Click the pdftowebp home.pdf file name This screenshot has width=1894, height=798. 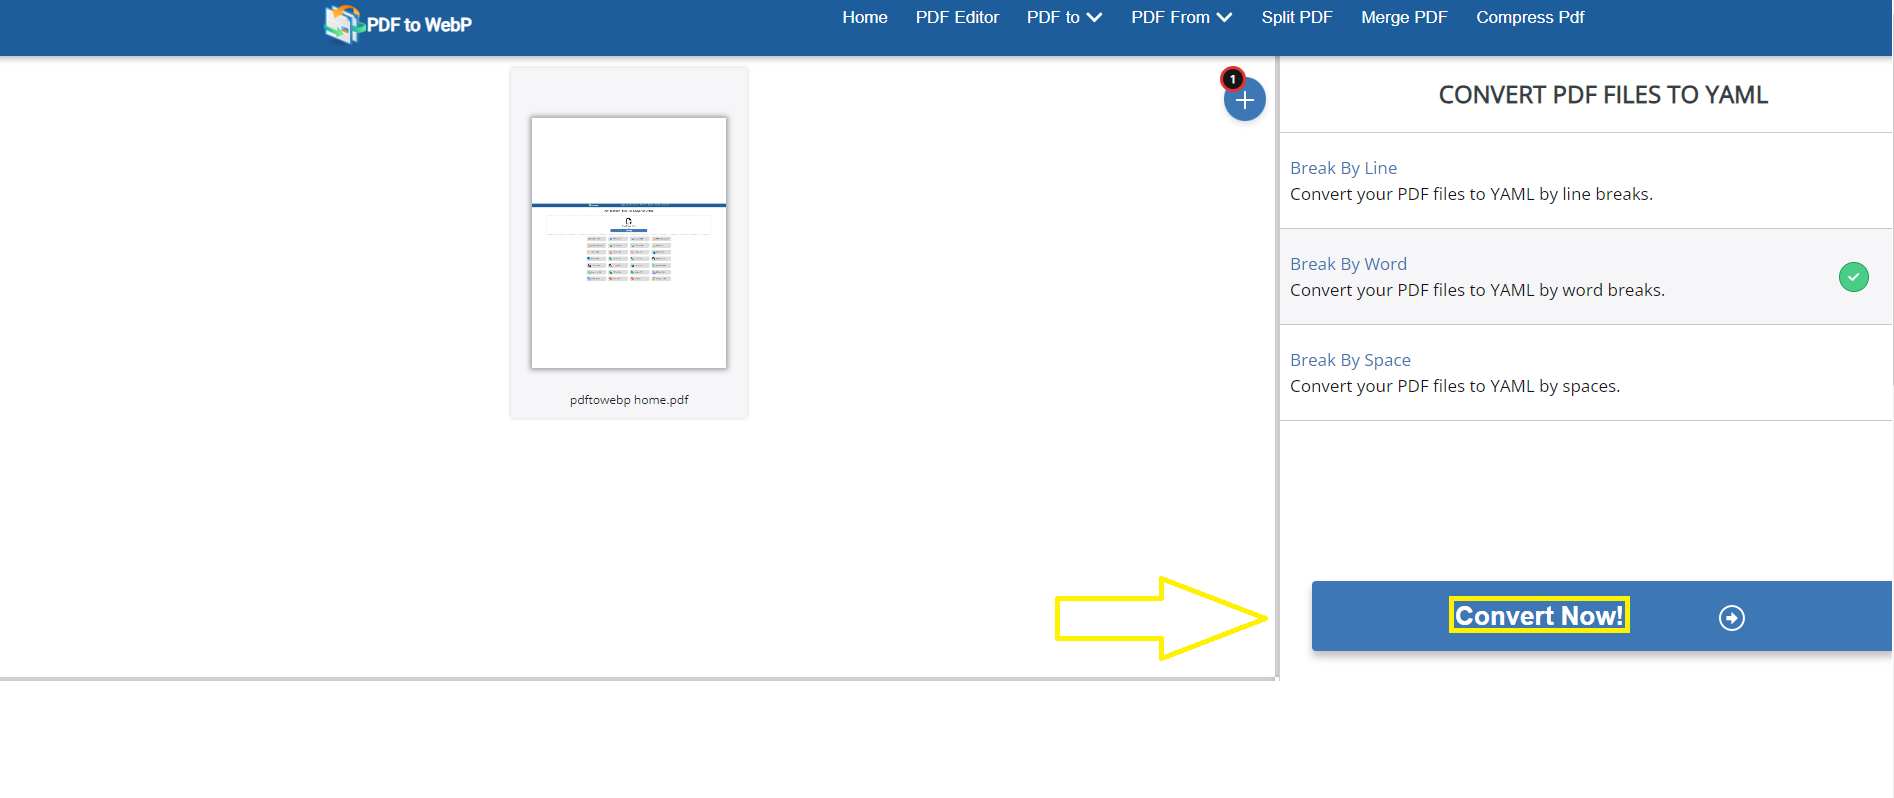click(x=629, y=400)
